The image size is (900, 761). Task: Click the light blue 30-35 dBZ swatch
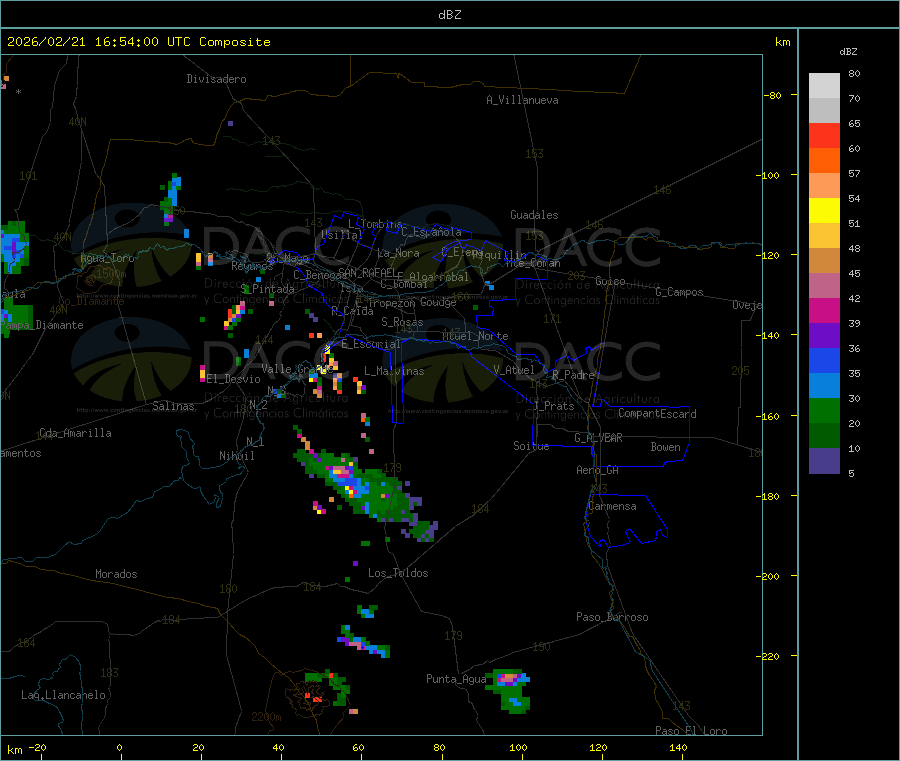pos(824,386)
